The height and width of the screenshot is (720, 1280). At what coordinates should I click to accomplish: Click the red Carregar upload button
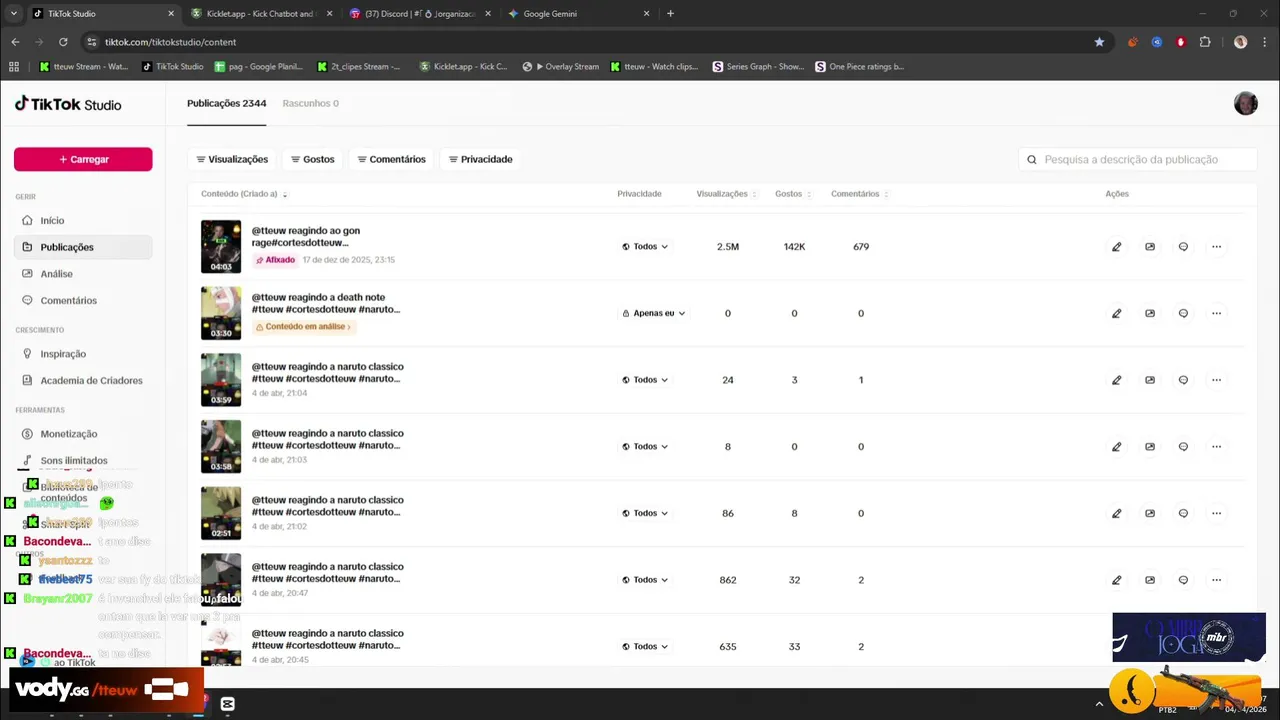[83, 159]
